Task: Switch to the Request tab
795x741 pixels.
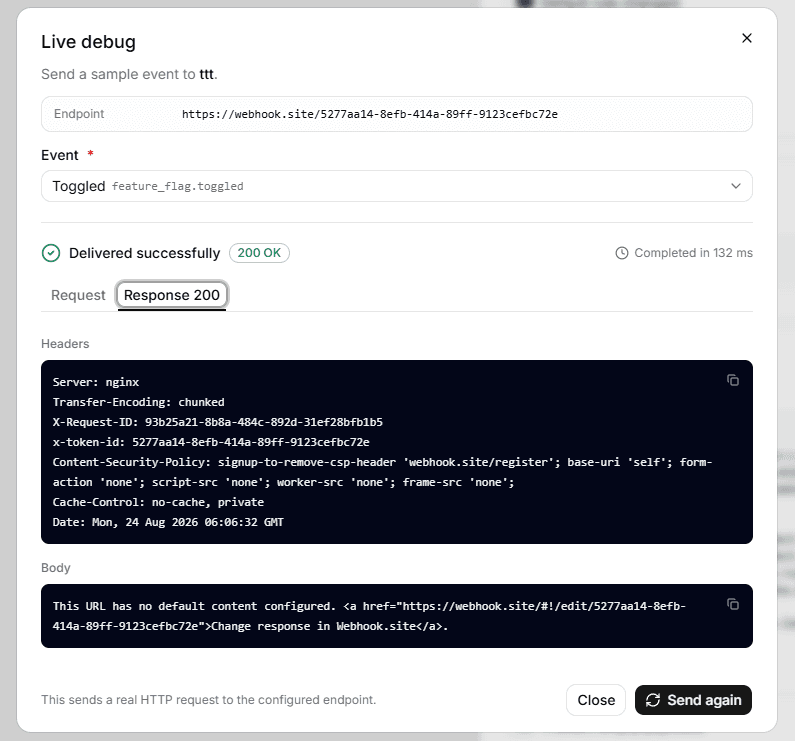Action: tap(78, 295)
